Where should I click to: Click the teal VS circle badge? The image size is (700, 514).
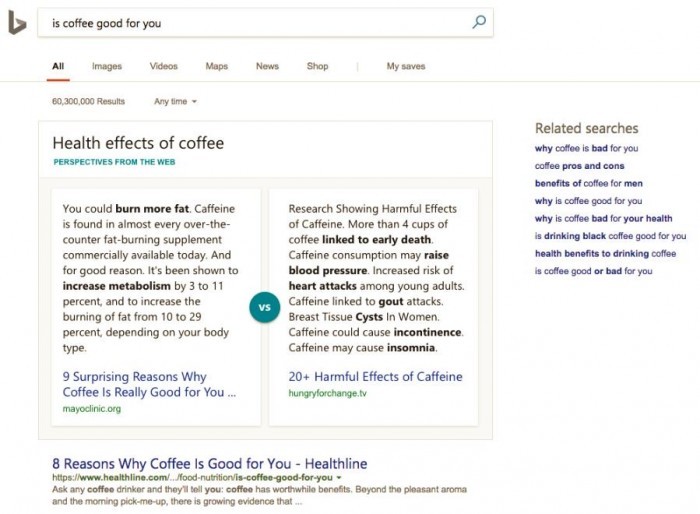coord(265,308)
